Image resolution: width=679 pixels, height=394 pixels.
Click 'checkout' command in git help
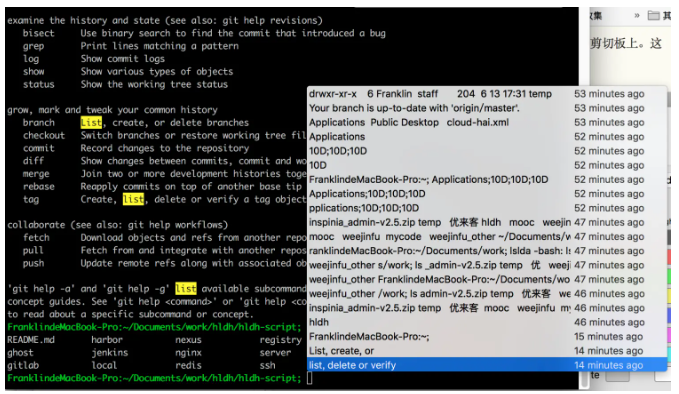pos(44,136)
